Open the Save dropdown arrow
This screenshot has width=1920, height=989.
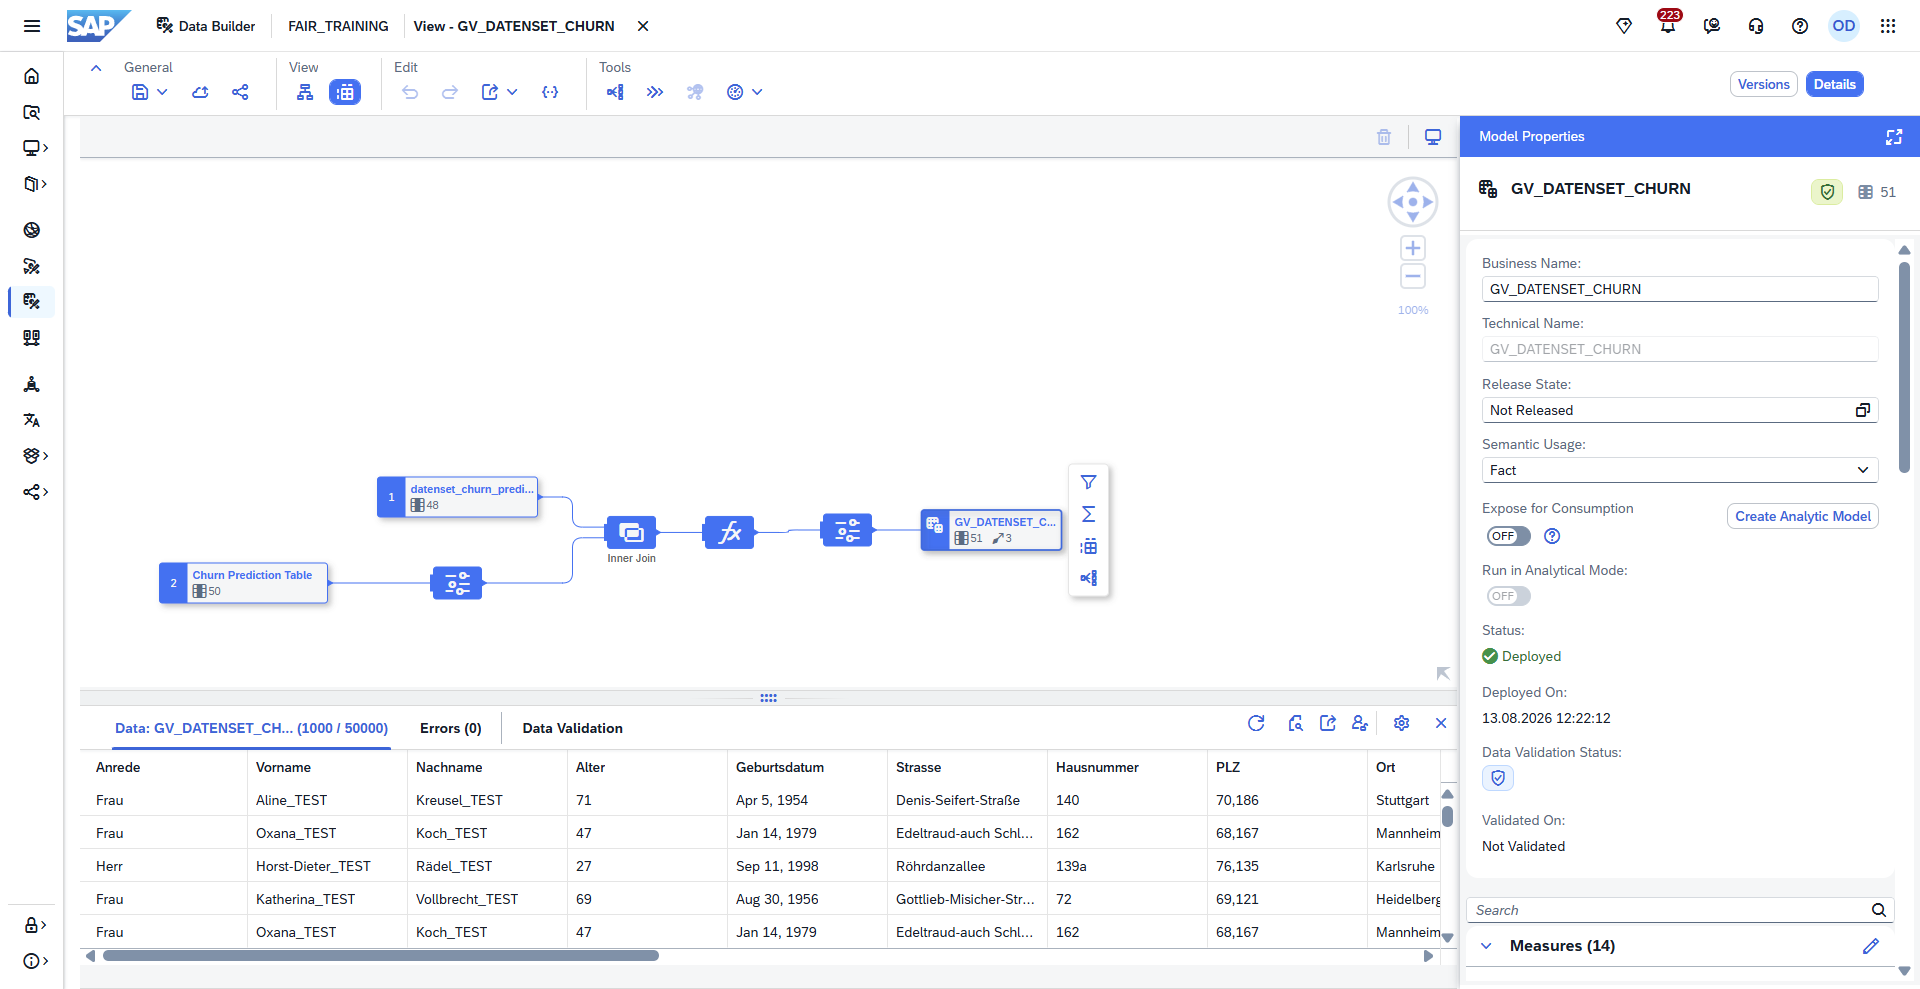(x=162, y=92)
